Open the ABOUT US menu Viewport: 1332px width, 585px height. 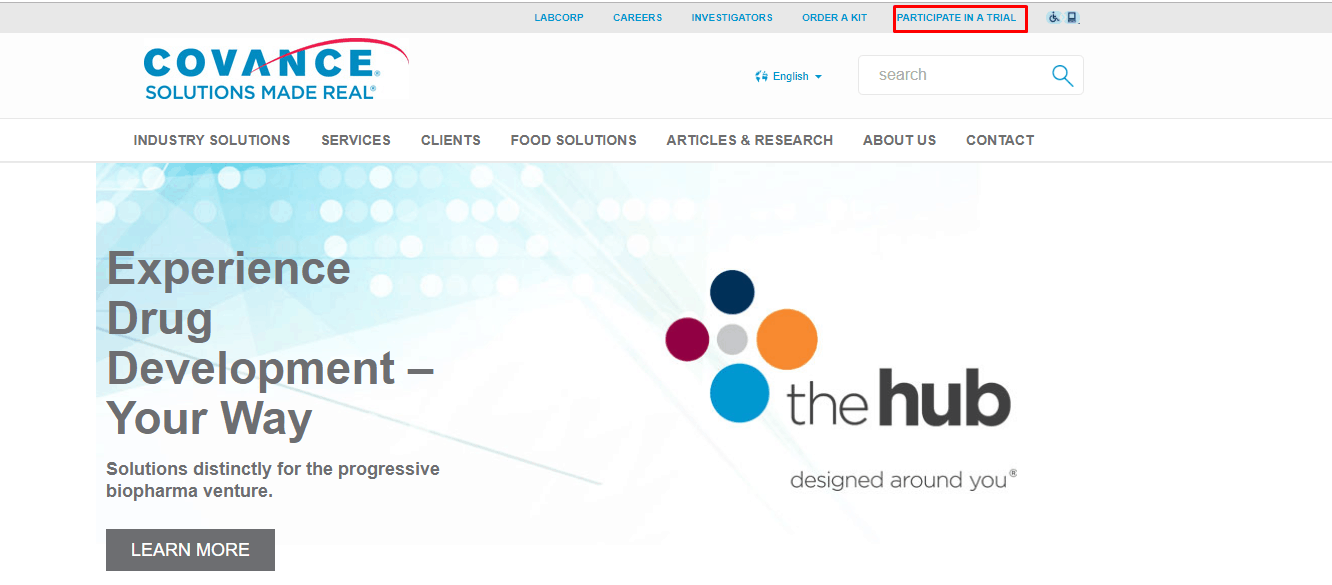900,140
